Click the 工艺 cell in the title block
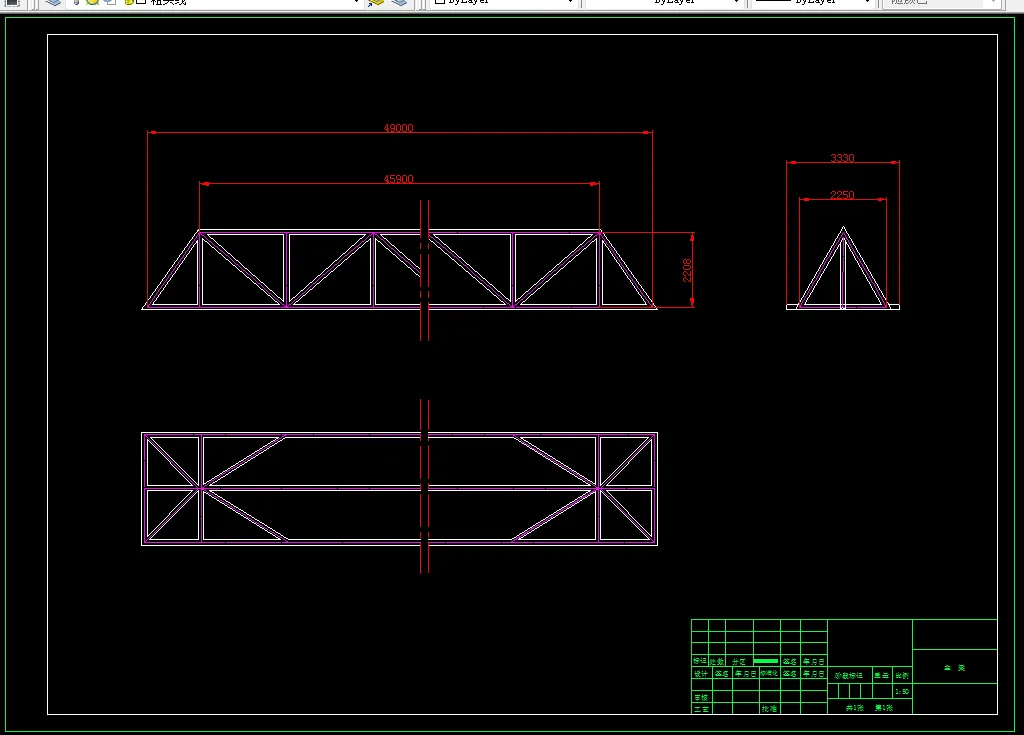Screen dimensions: 1024x735 [x=701, y=709]
